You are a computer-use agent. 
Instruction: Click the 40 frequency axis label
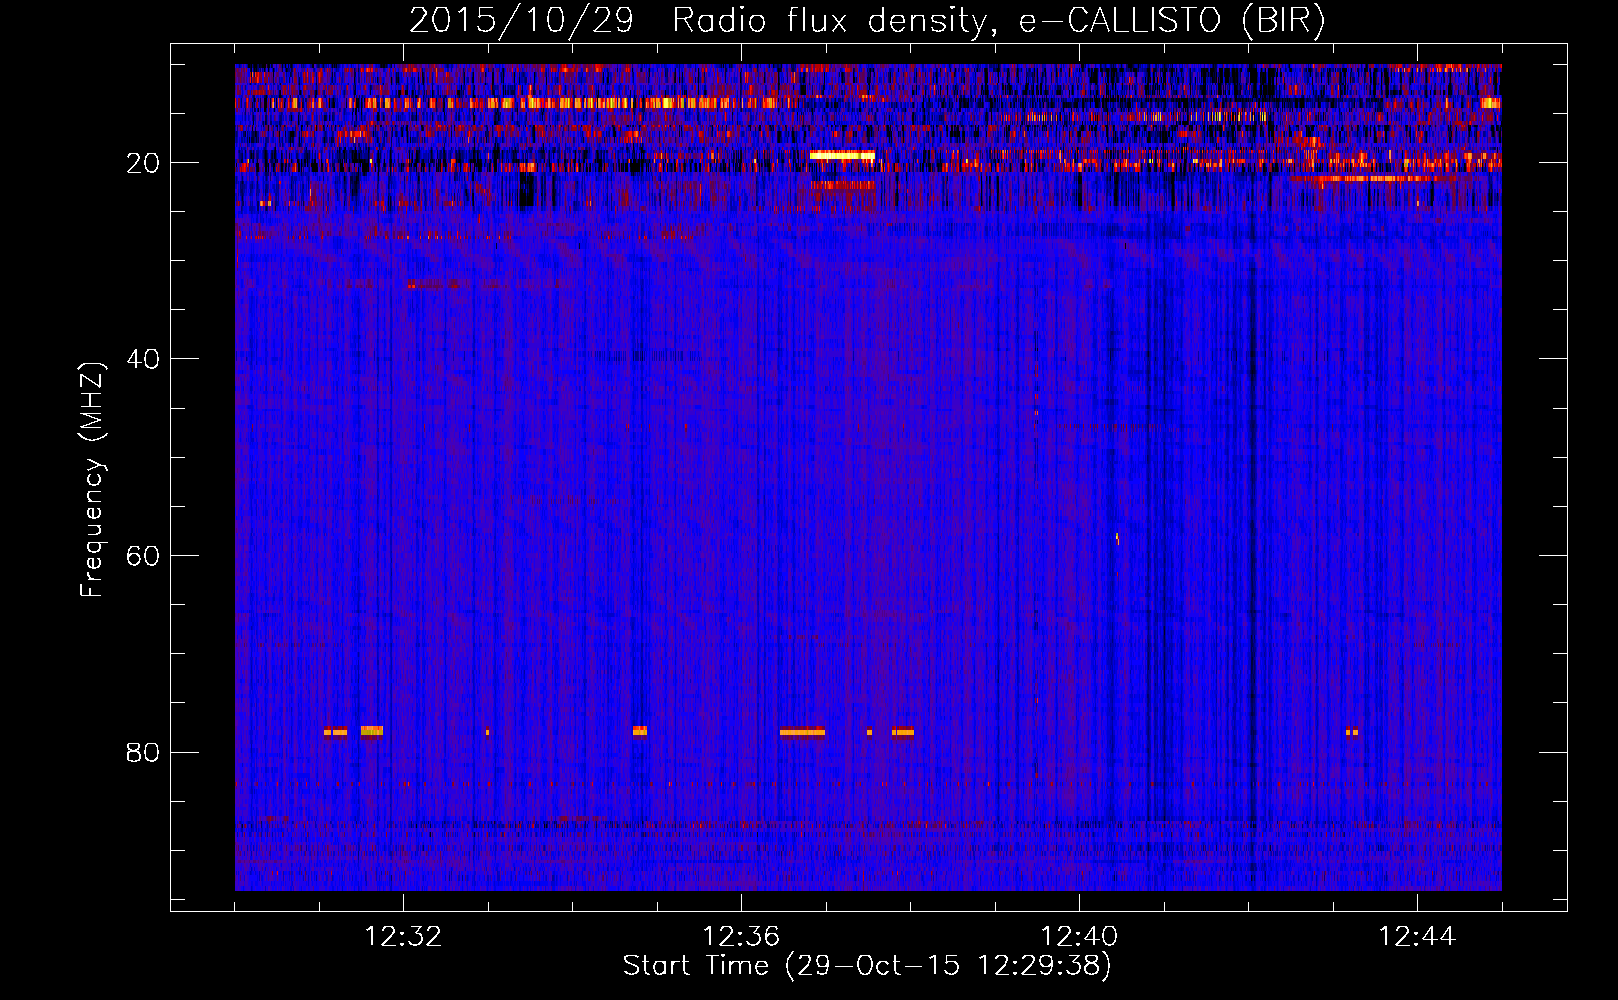(143, 359)
